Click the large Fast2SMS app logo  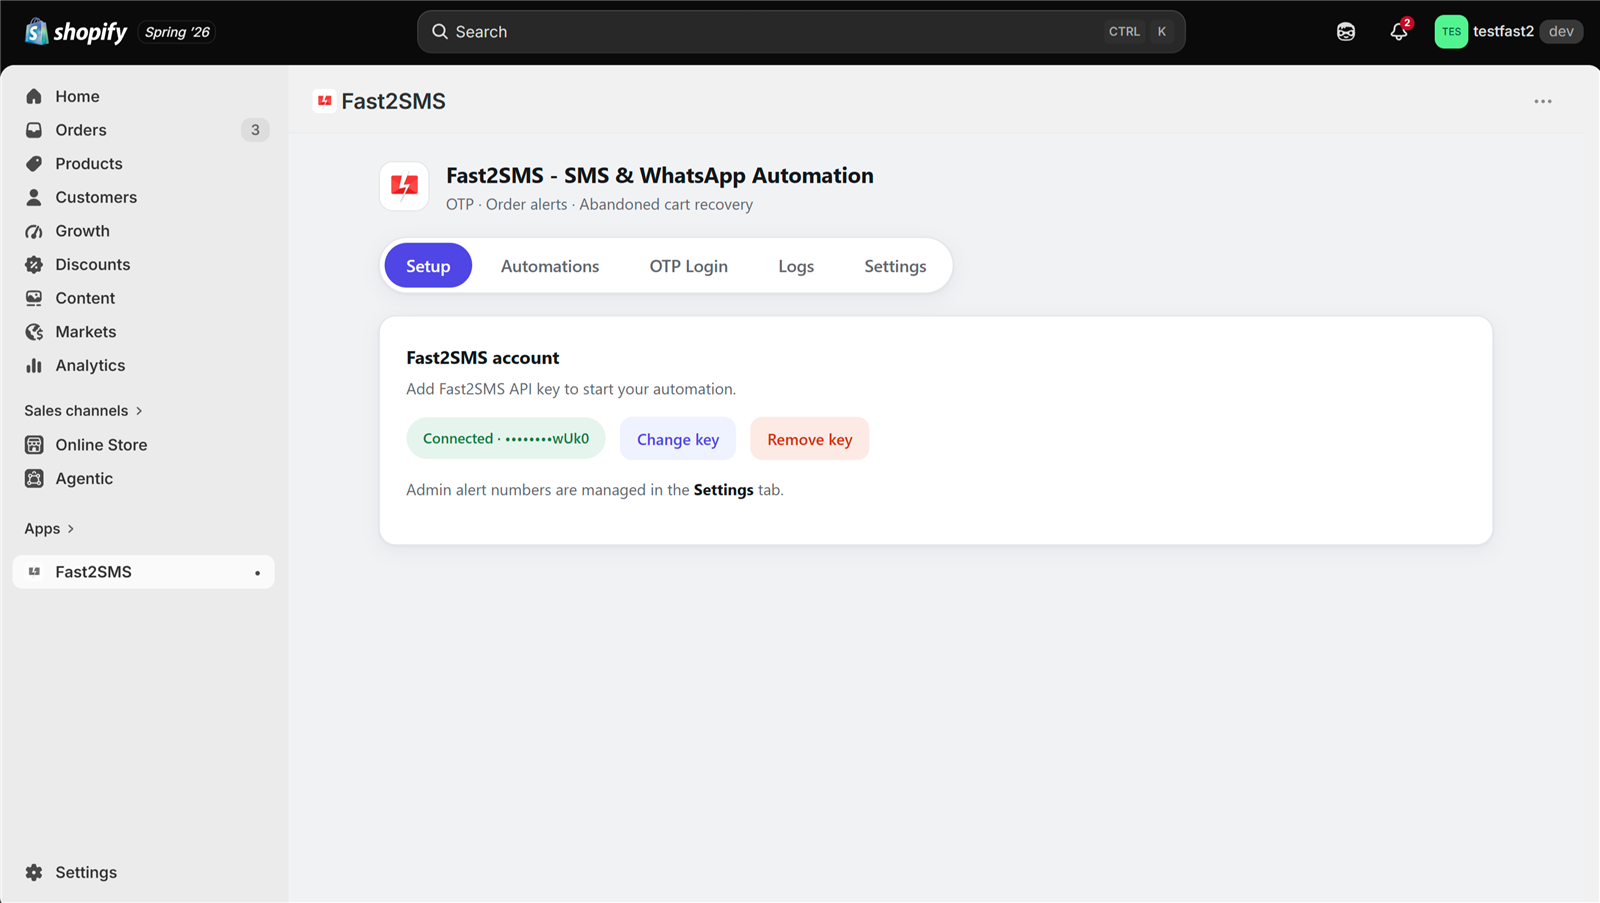click(x=404, y=186)
